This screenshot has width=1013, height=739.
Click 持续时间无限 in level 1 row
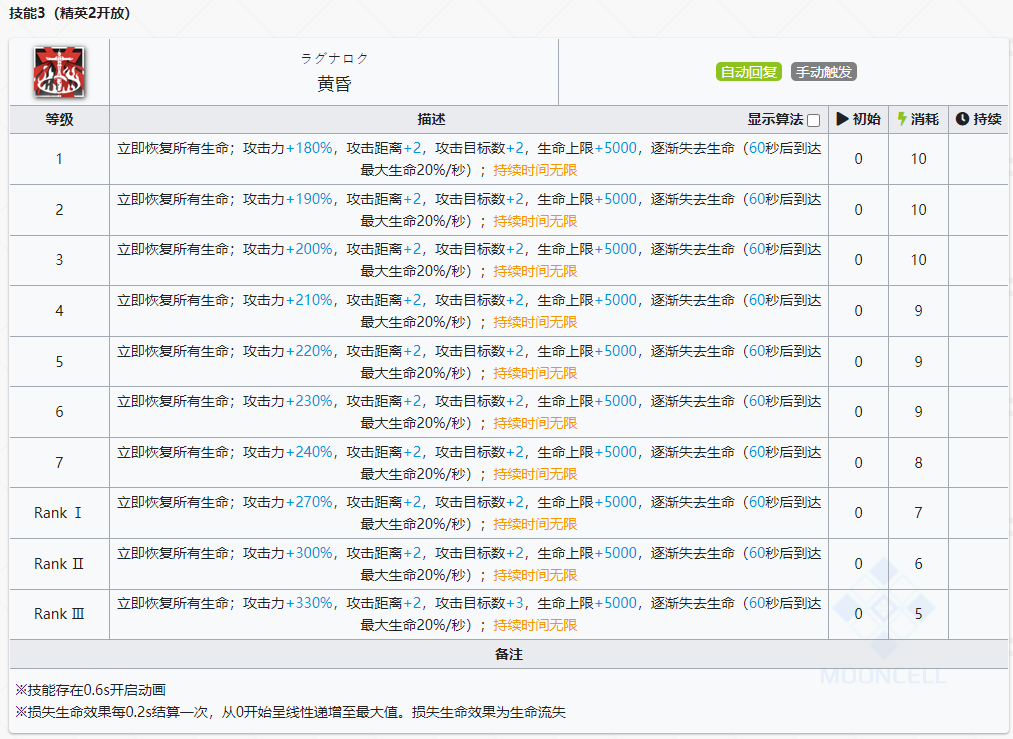[x=535, y=170]
